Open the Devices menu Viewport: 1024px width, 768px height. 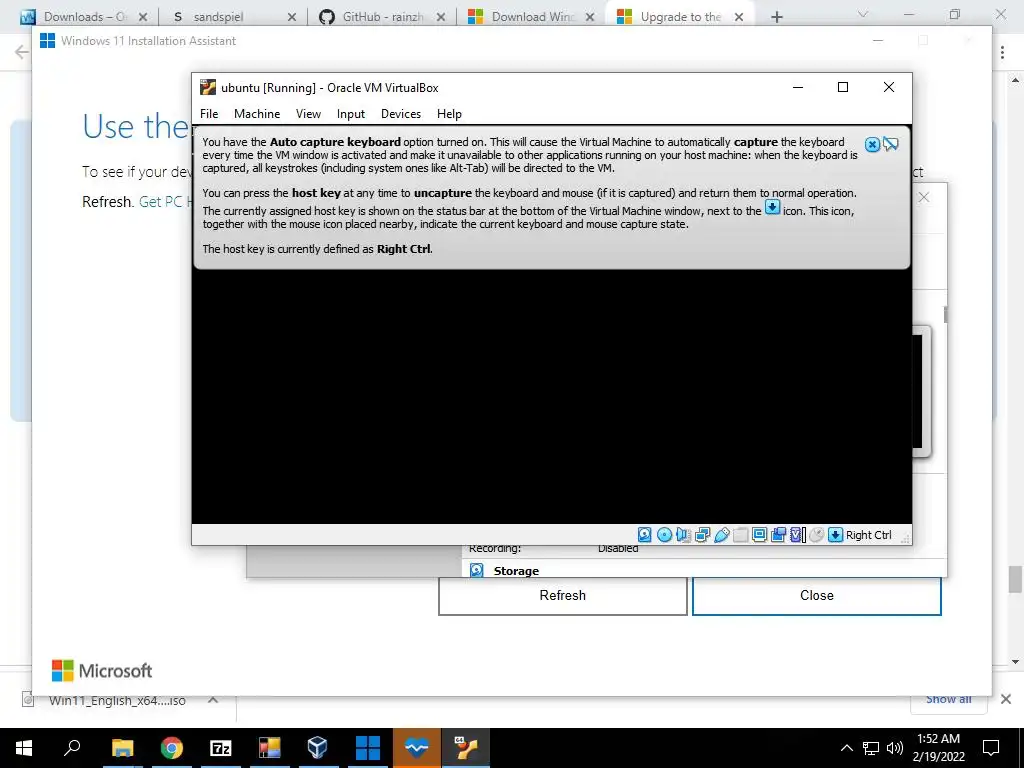point(401,114)
